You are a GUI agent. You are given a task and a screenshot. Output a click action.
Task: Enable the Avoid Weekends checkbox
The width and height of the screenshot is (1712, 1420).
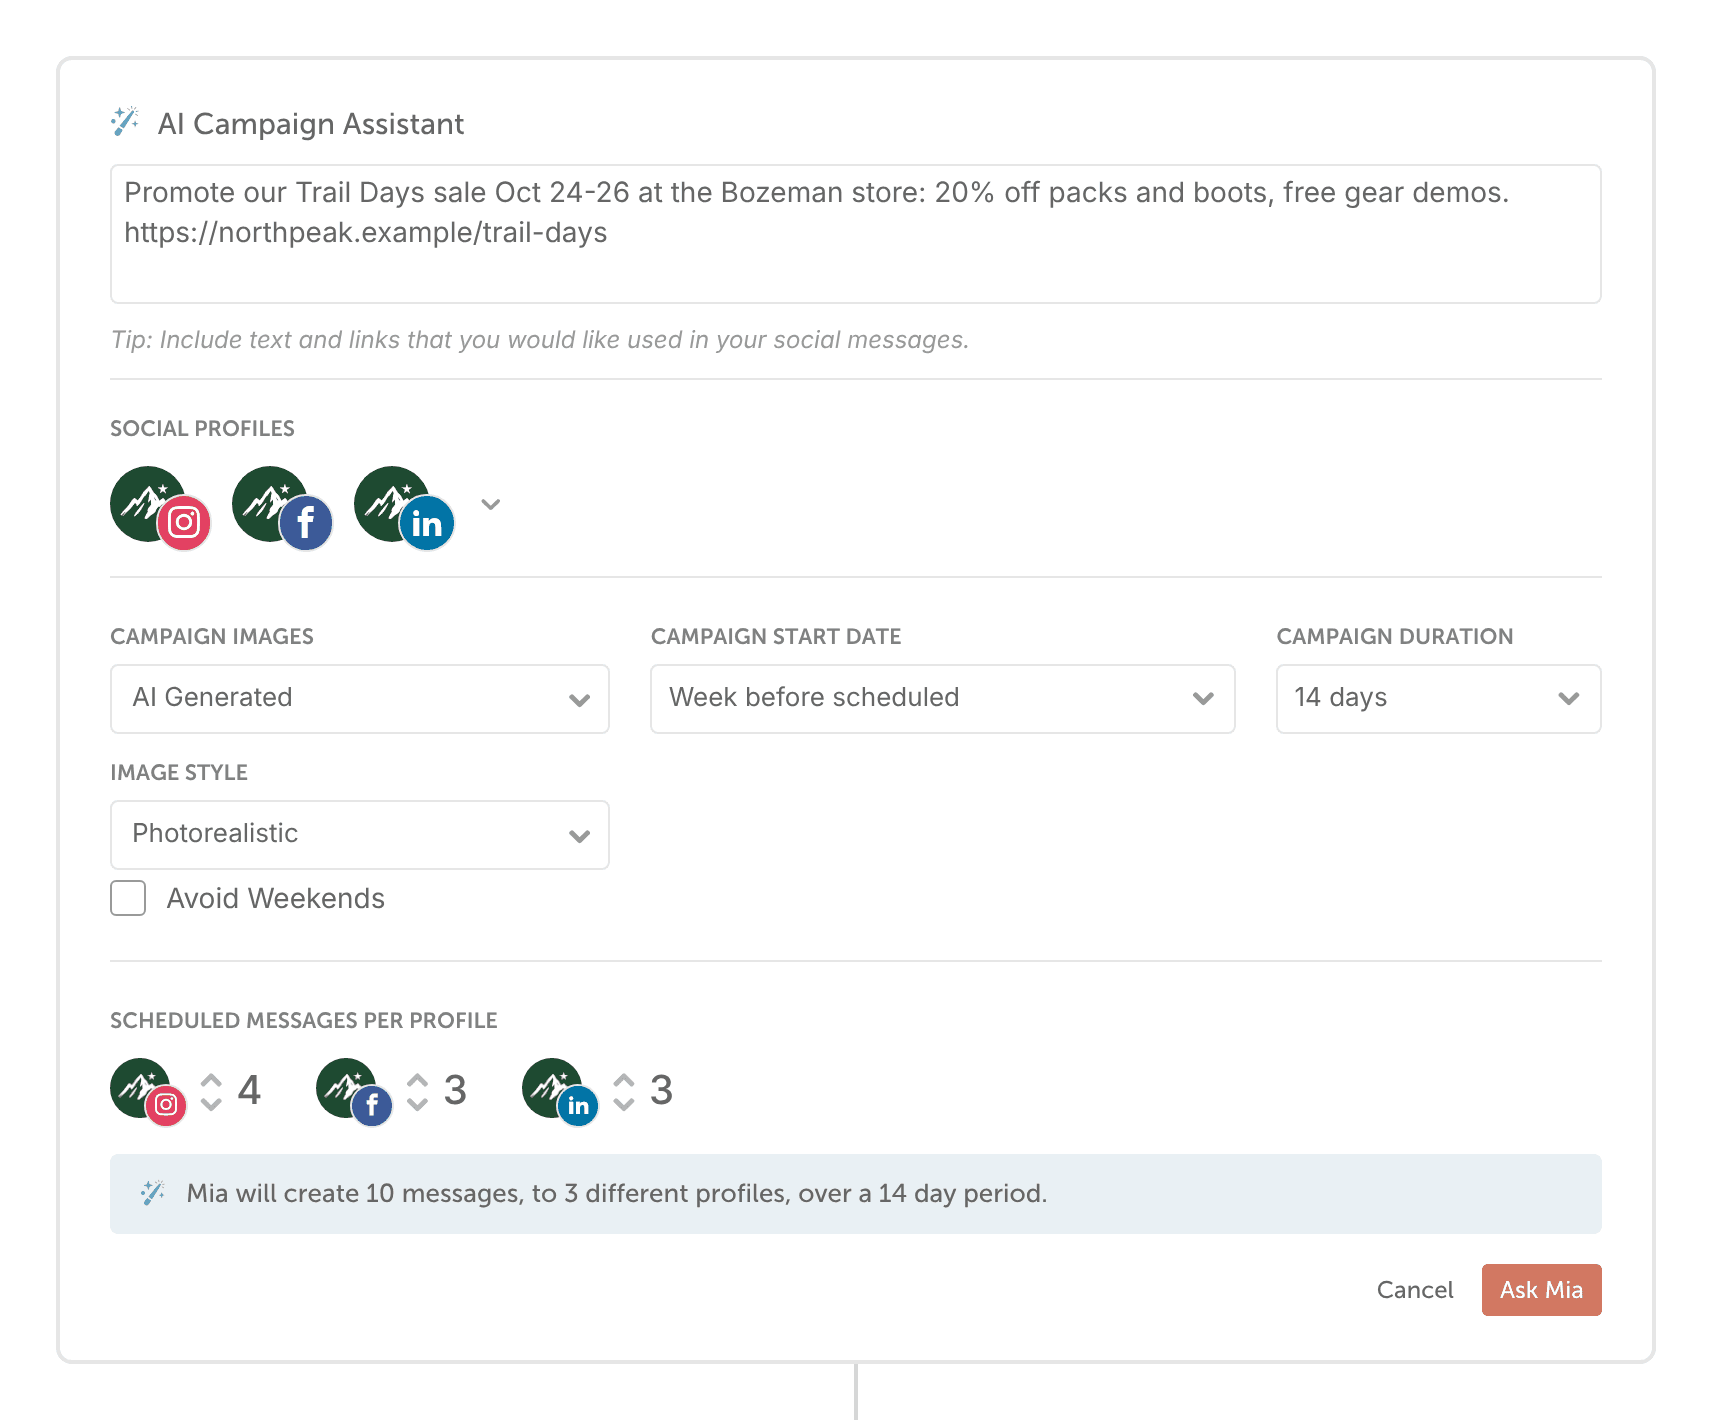coord(128,898)
